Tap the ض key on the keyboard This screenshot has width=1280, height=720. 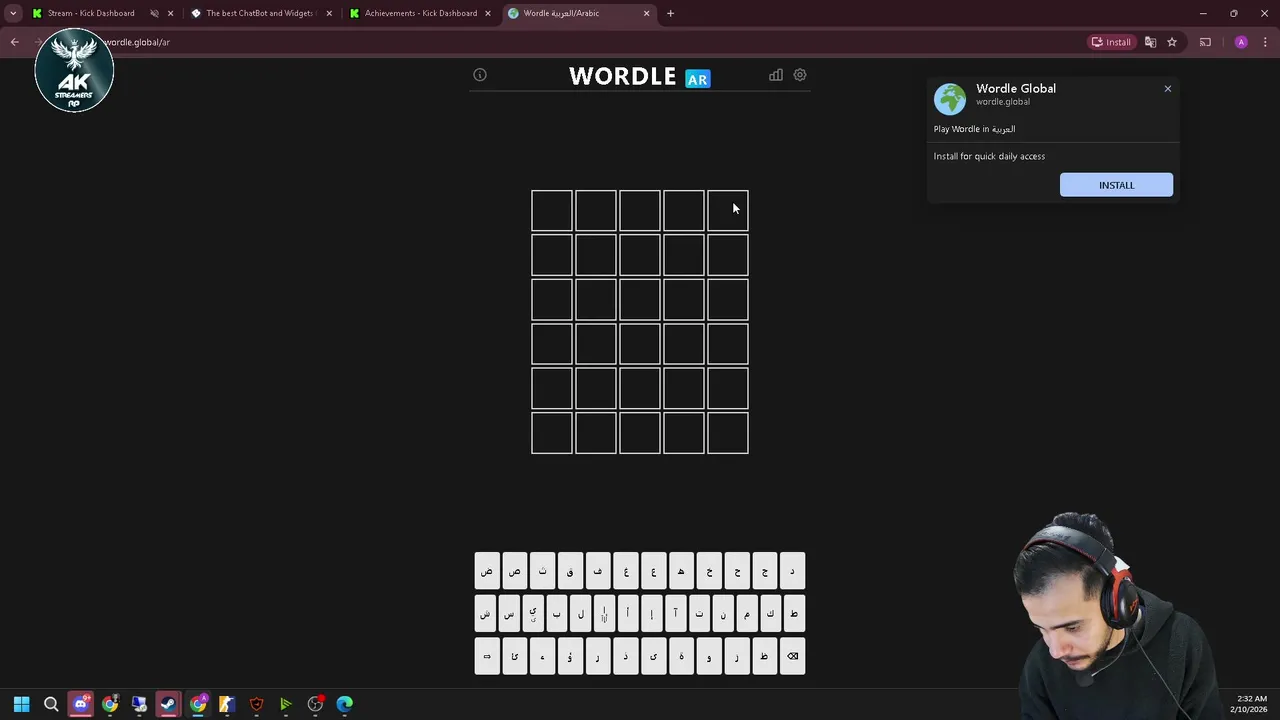click(x=487, y=570)
